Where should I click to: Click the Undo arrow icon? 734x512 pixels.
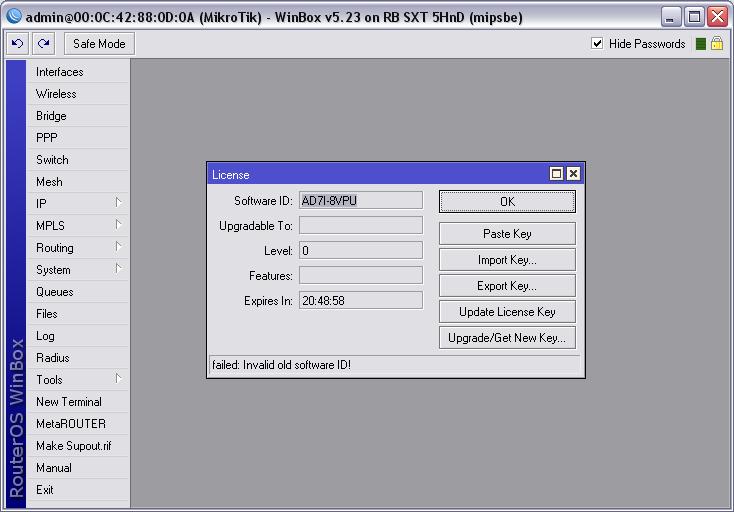pyautogui.click(x=18, y=44)
